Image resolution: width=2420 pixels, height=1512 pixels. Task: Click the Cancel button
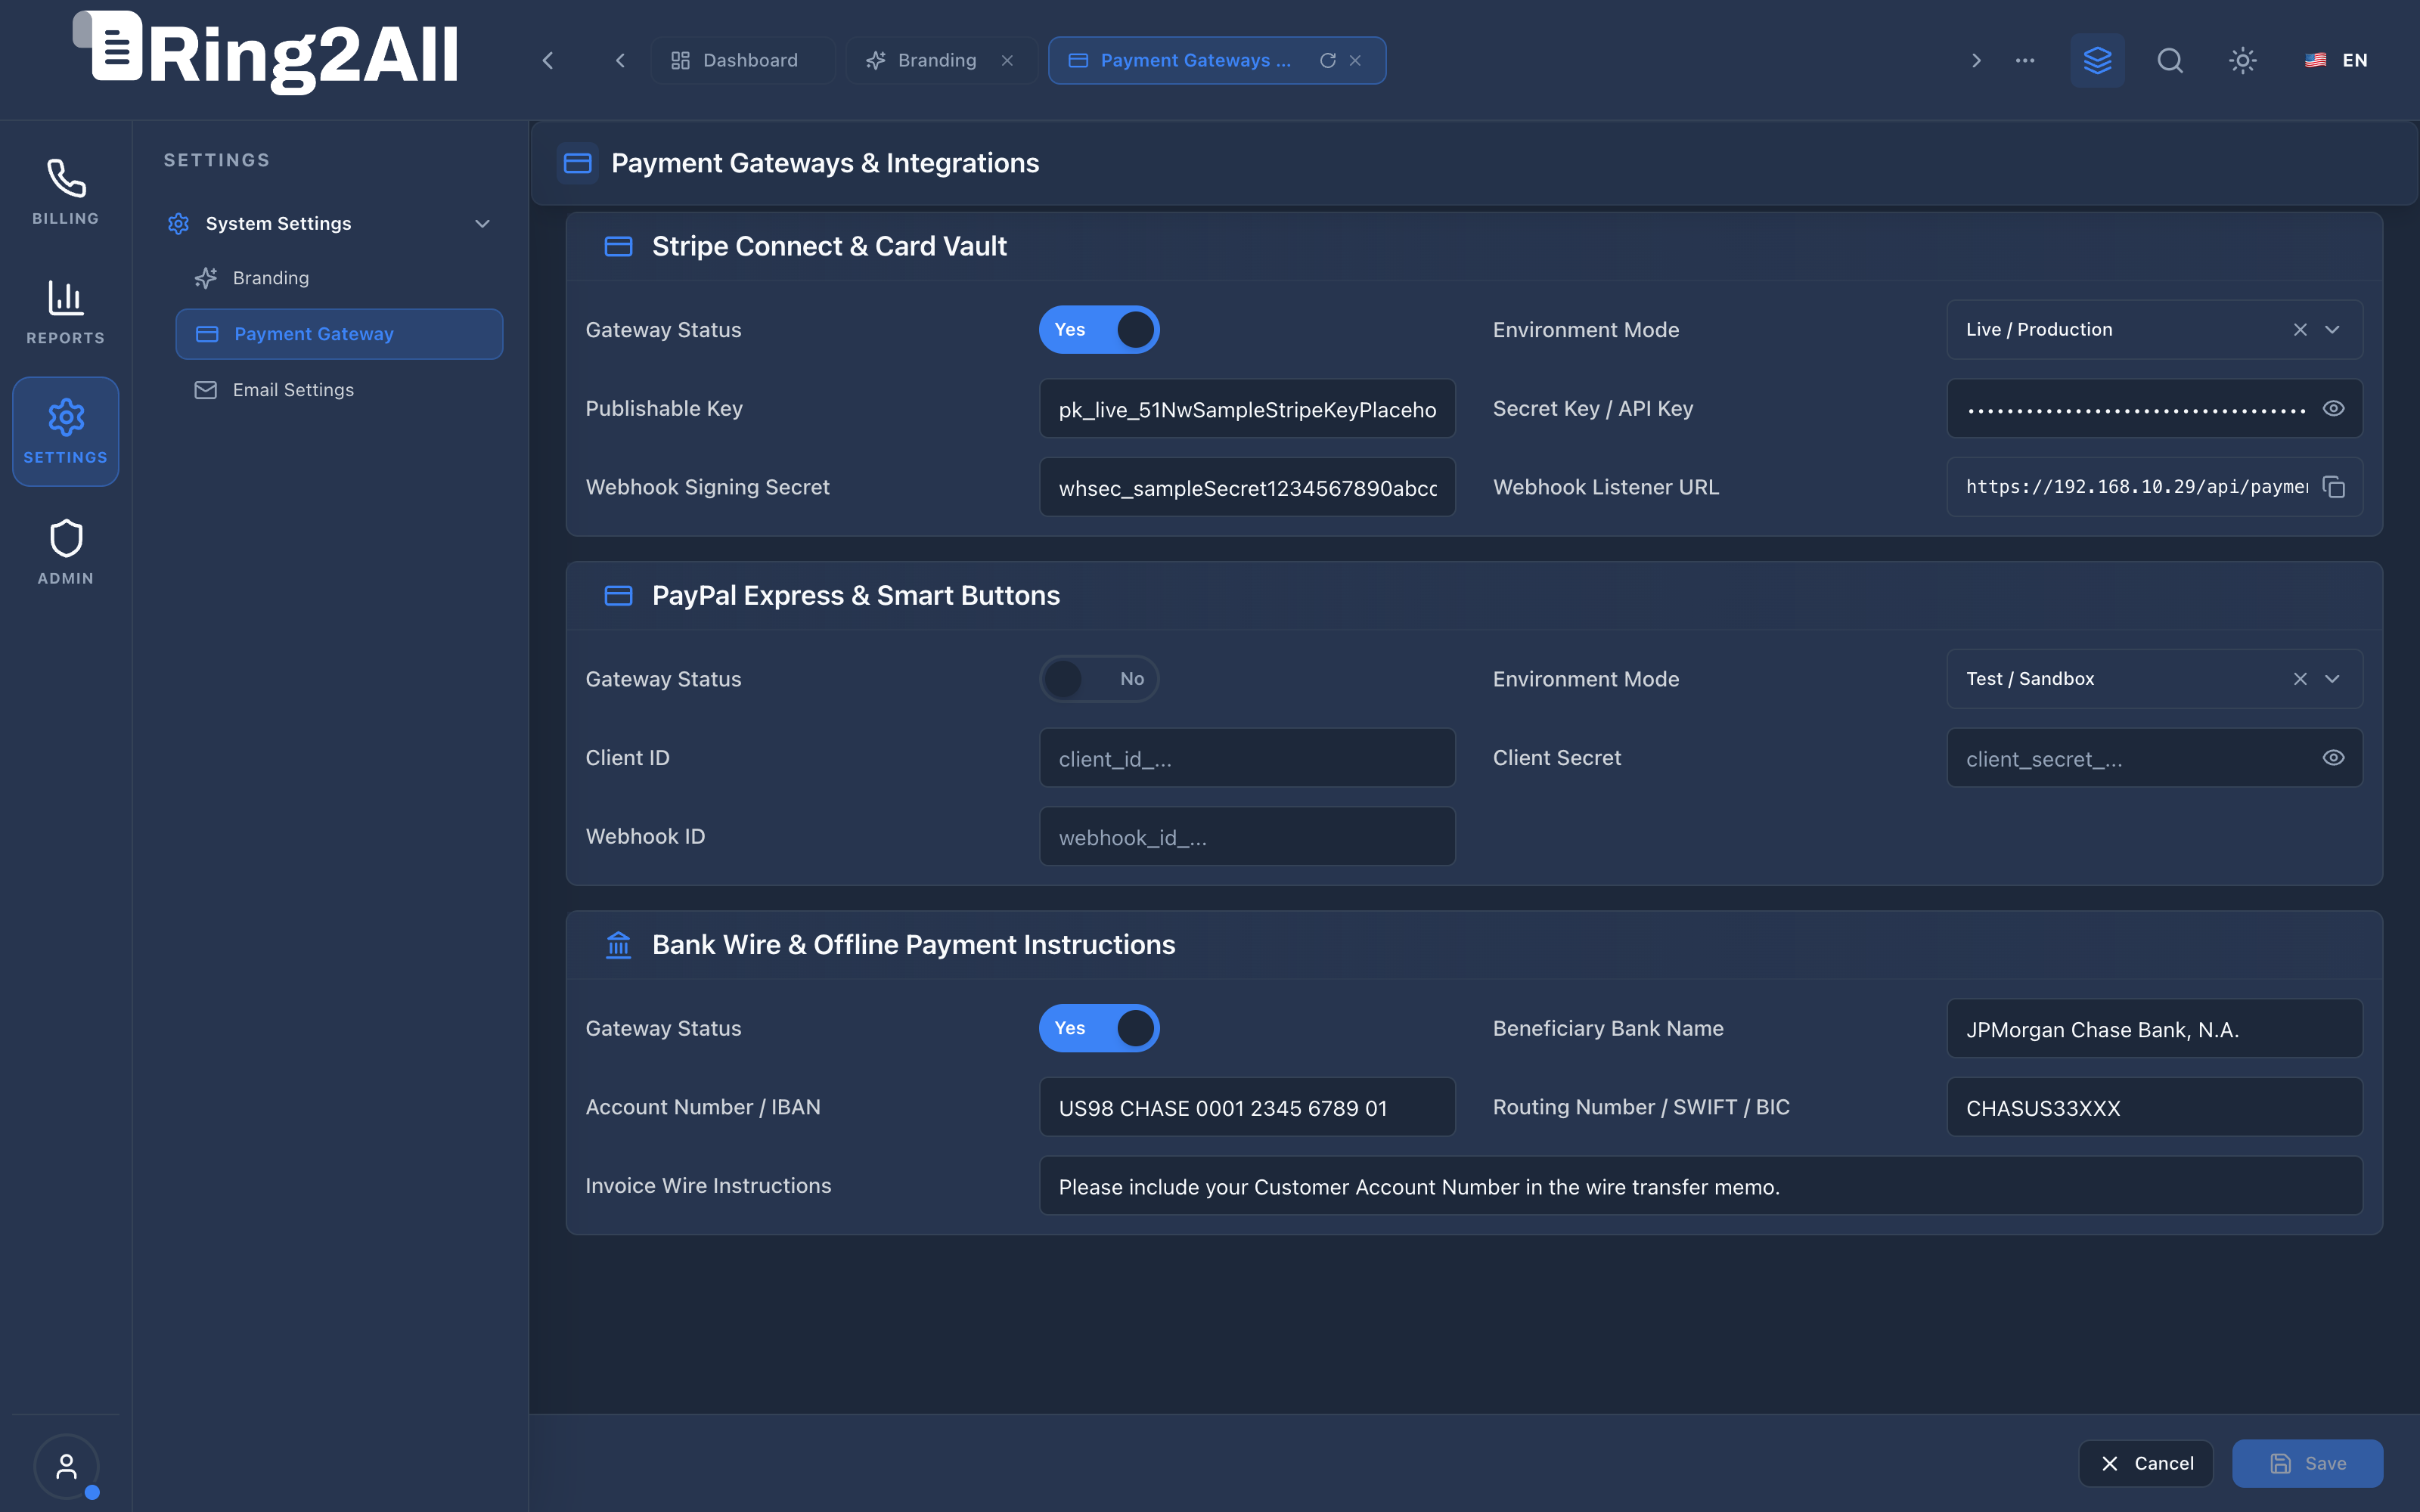point(2146,1463)
